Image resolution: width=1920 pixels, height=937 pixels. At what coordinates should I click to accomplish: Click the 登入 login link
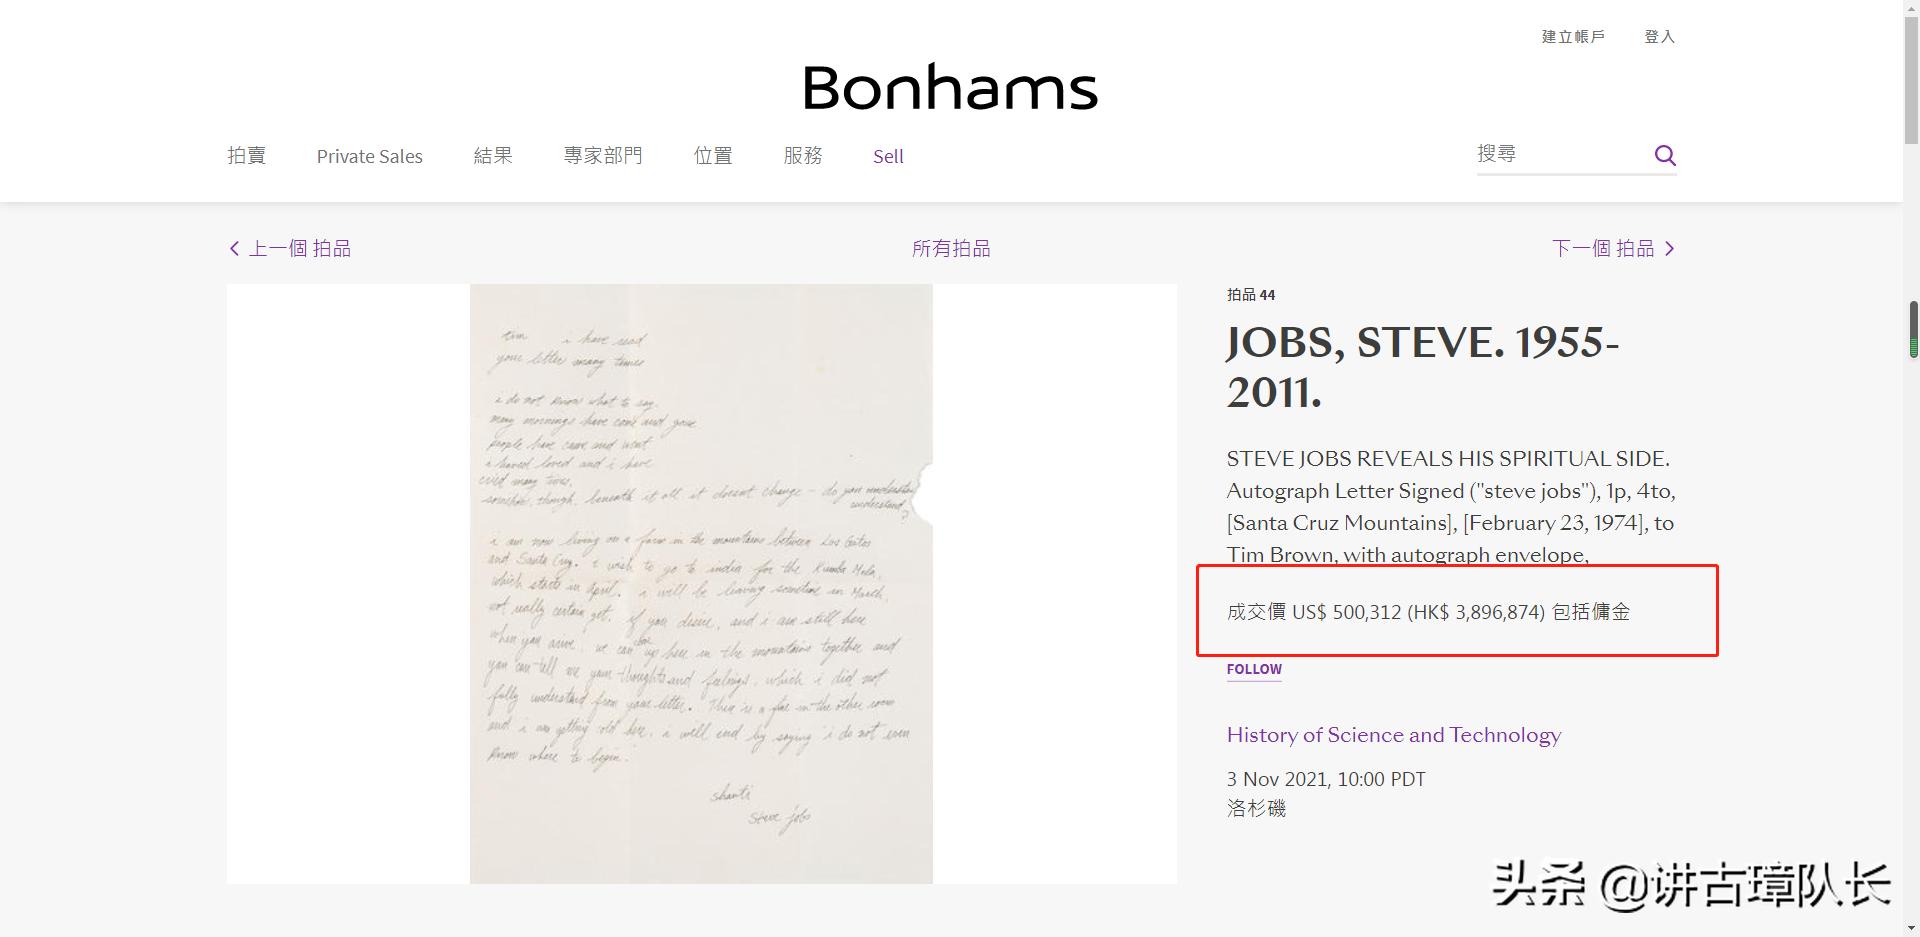(x=1659, y=37)
